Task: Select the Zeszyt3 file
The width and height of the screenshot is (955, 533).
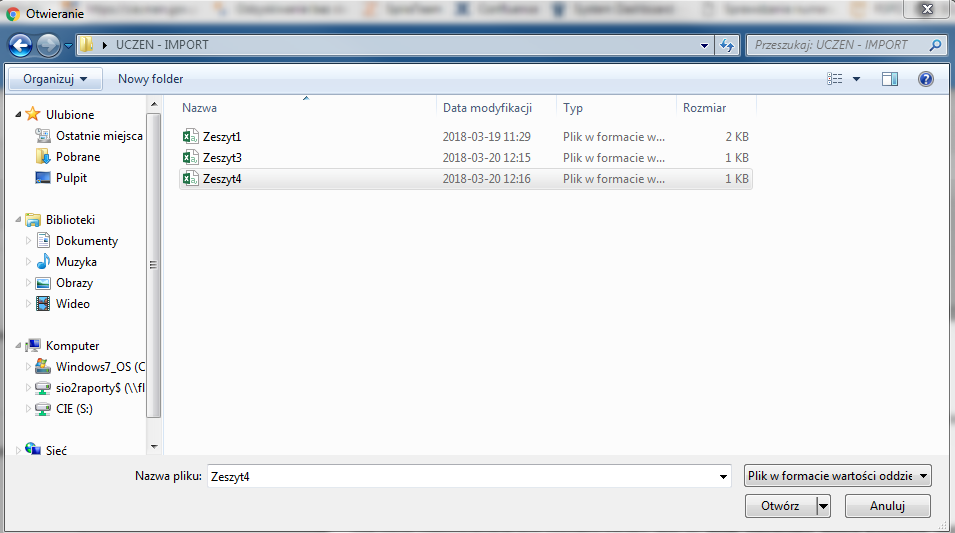Action: (222, 158)
